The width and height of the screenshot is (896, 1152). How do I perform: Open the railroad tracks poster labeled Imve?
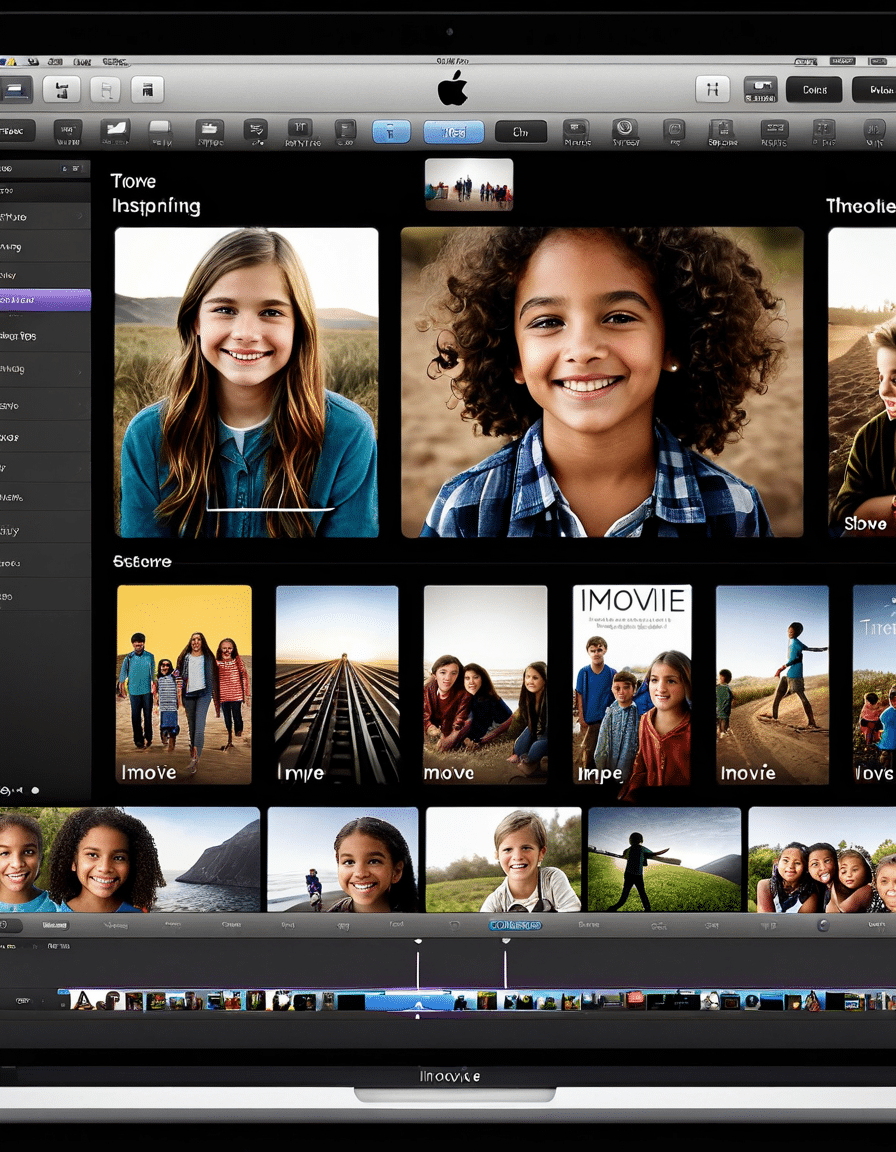point(337,684)
